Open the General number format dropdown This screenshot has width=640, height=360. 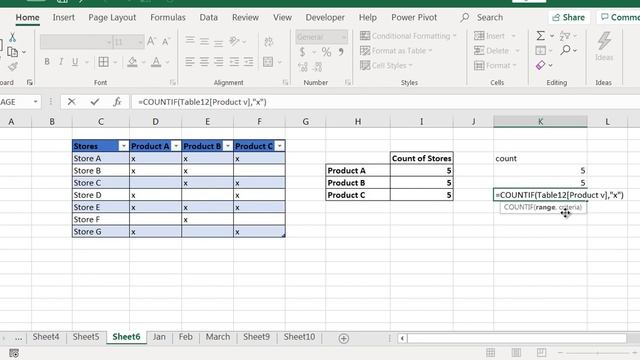click(343, 37)
